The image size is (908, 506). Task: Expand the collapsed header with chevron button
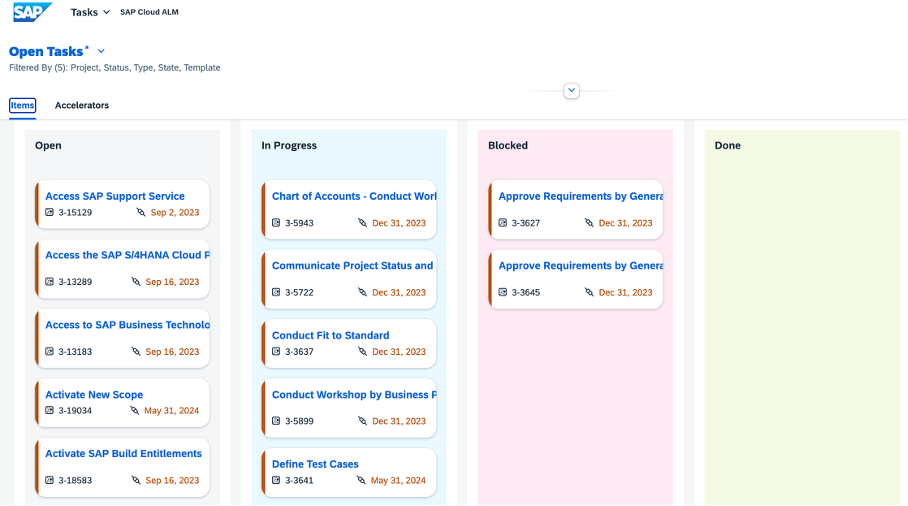click(572, 90)
